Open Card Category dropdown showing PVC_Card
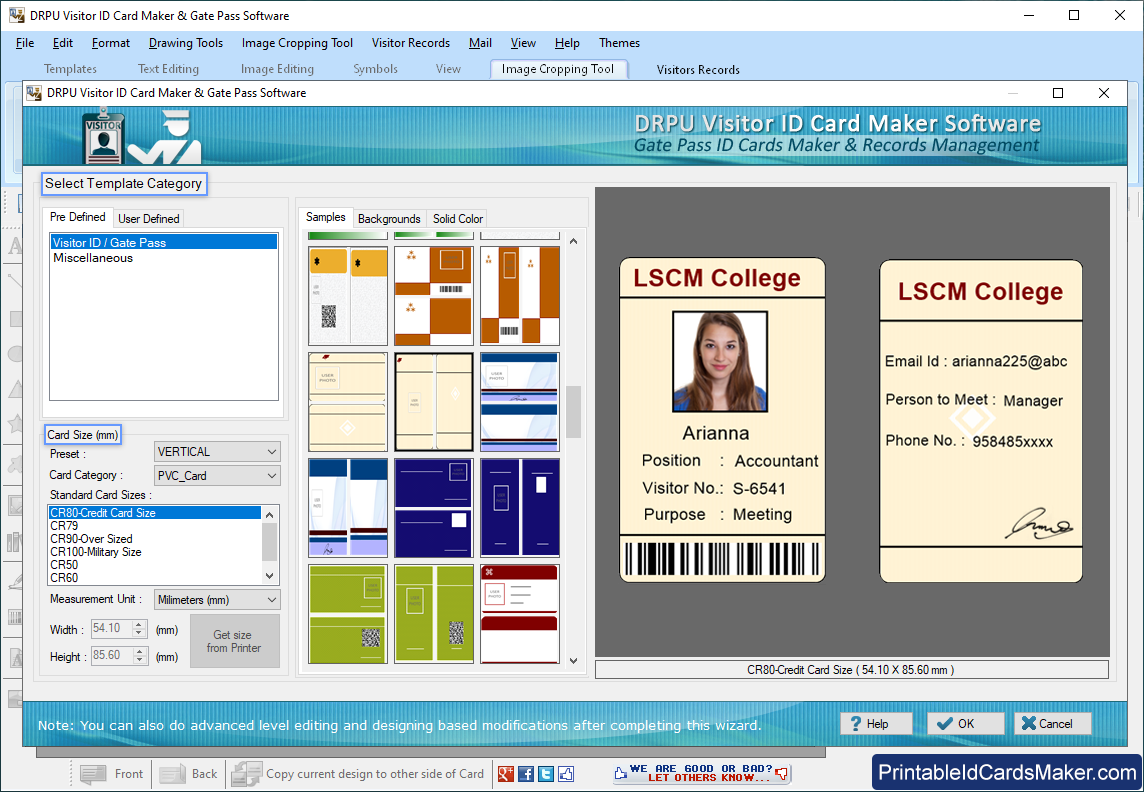Image resolution: width=1144 pixels, height=792 pixels. 217,475
